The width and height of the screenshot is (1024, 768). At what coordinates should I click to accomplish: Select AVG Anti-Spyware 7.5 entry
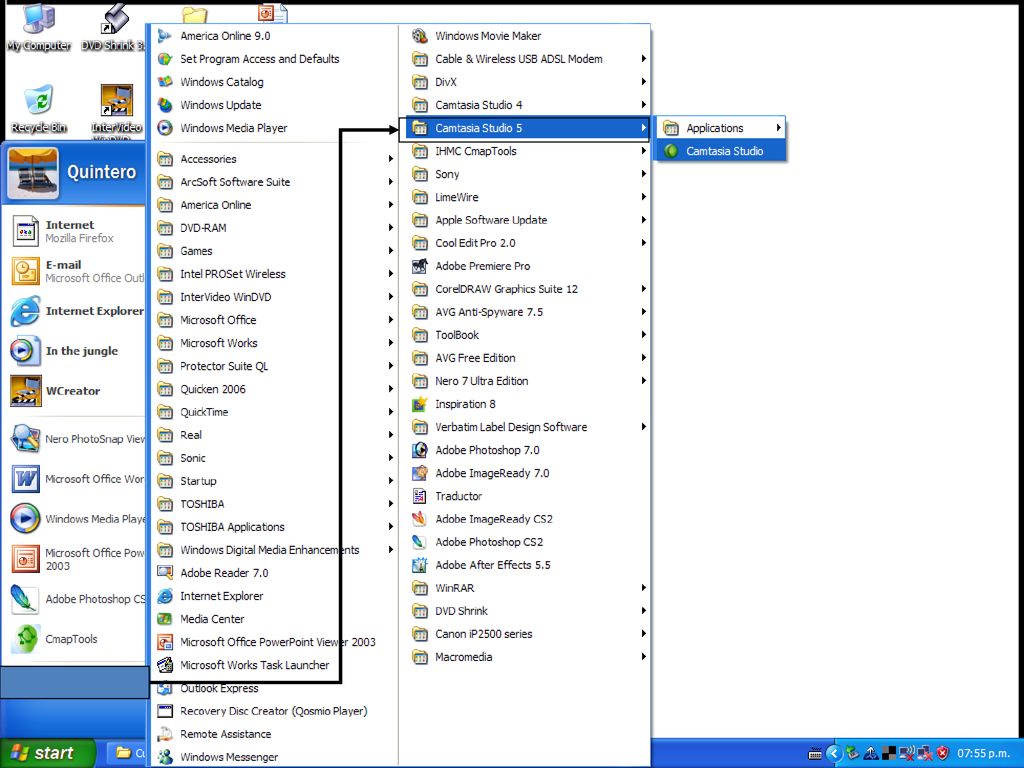[528, 312]
